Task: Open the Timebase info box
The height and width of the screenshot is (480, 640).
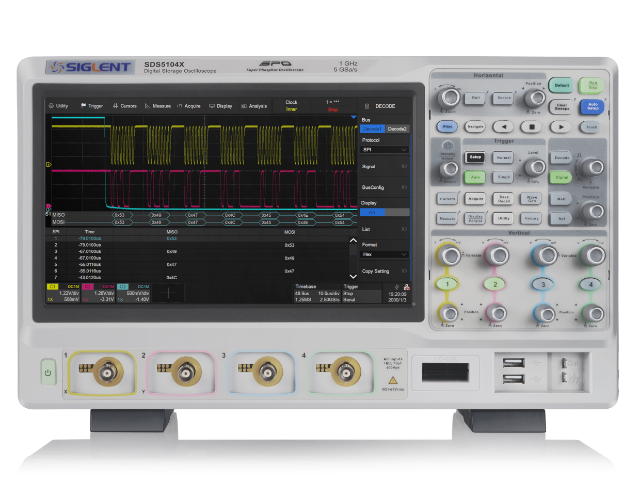Action: click(x=317, y=293)
